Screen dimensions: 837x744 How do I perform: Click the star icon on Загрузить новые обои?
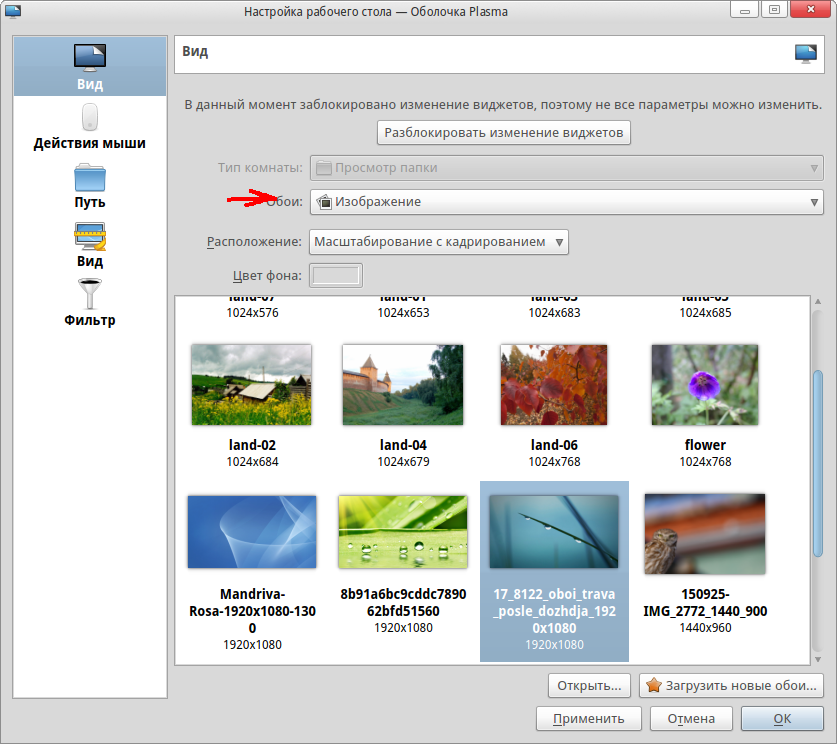[653, 685]
